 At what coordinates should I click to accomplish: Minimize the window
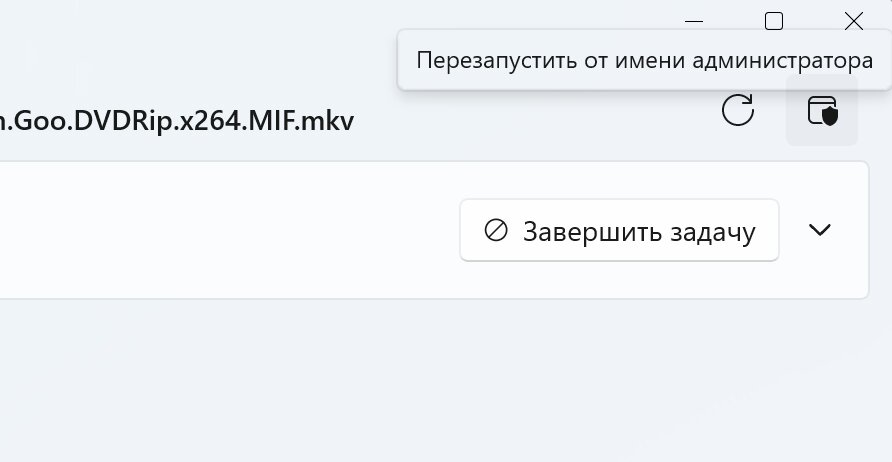(694, 21)
